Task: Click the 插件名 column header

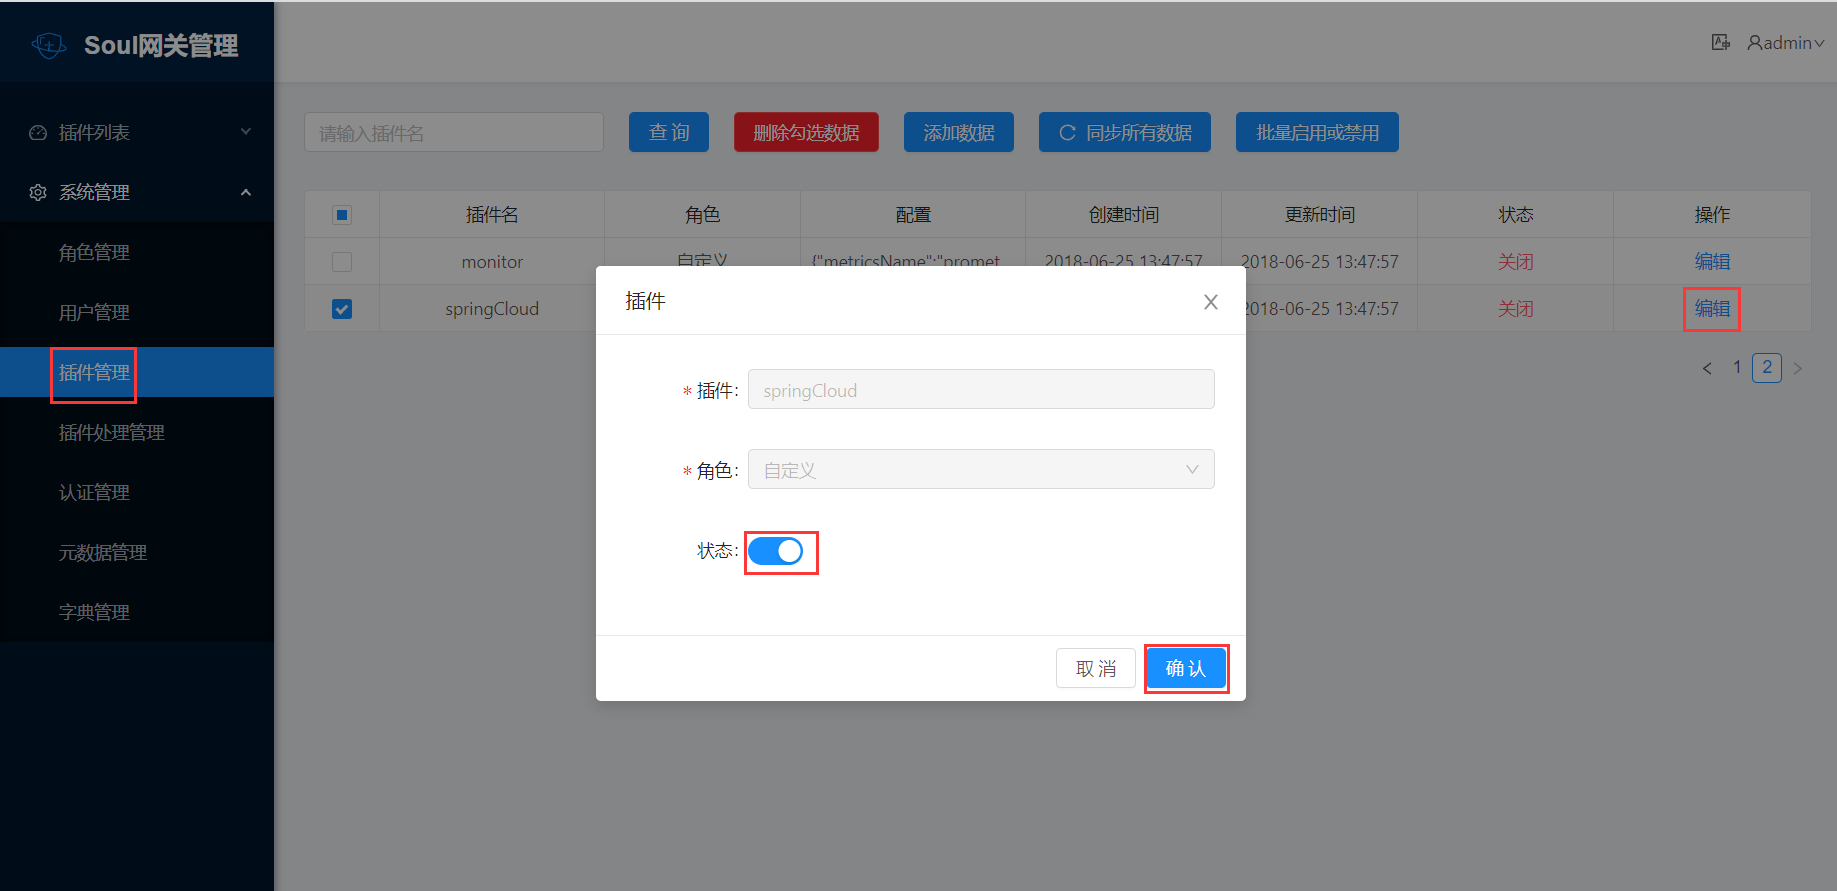Action: point(492,214)
